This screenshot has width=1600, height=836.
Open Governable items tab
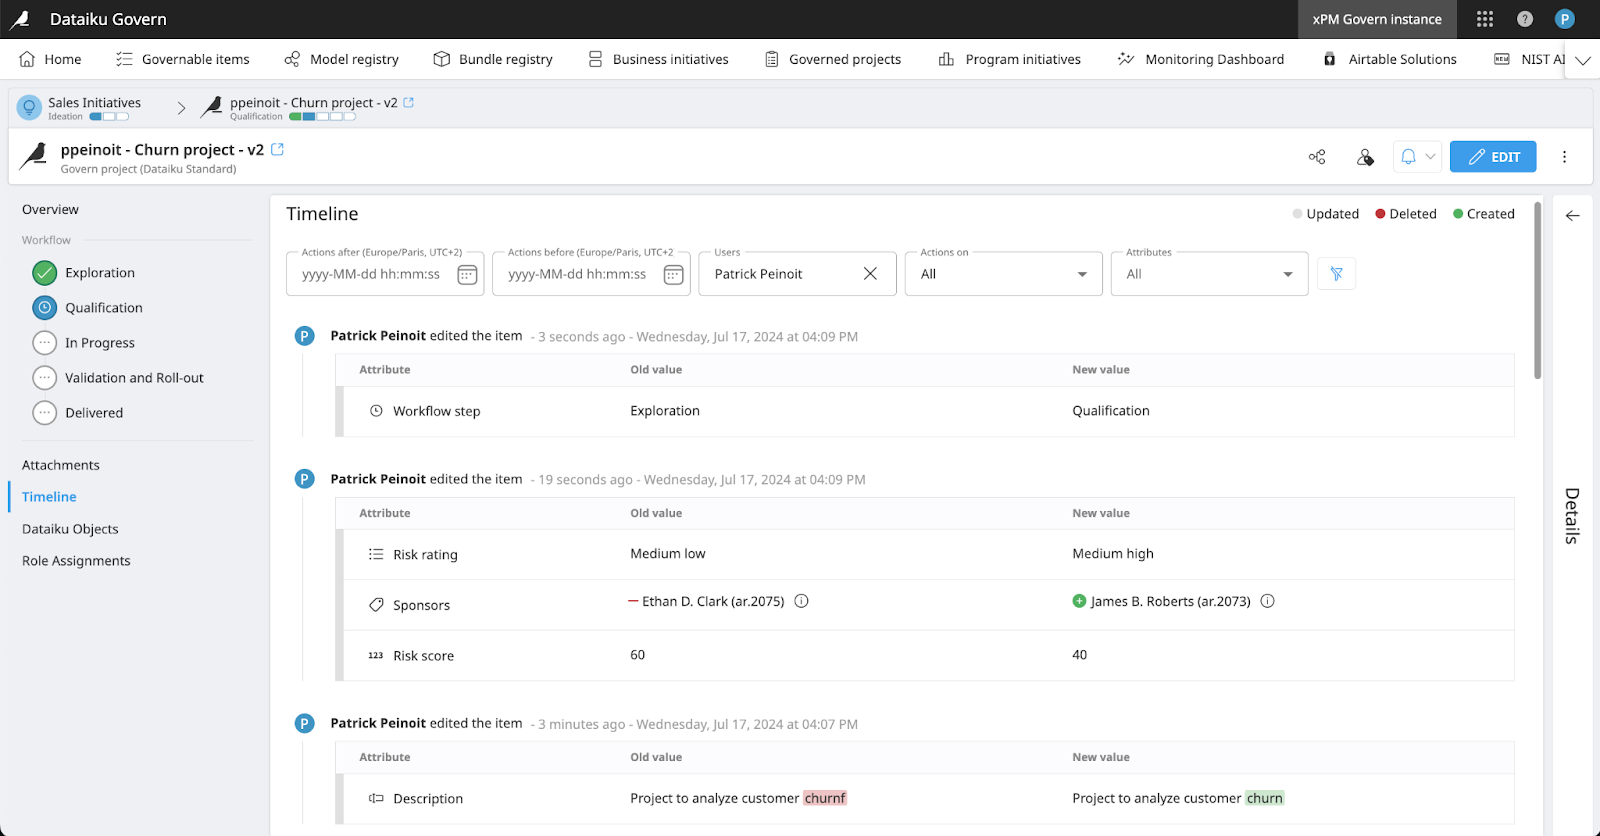click(183, 59)
